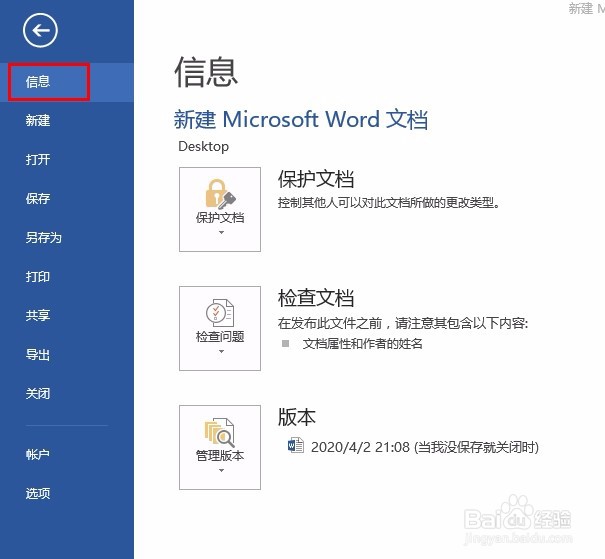This screenshot has height=559, width=605.
Task: Click the 文档属性和作者的姓名 item
Action: (x=363, y=343)
